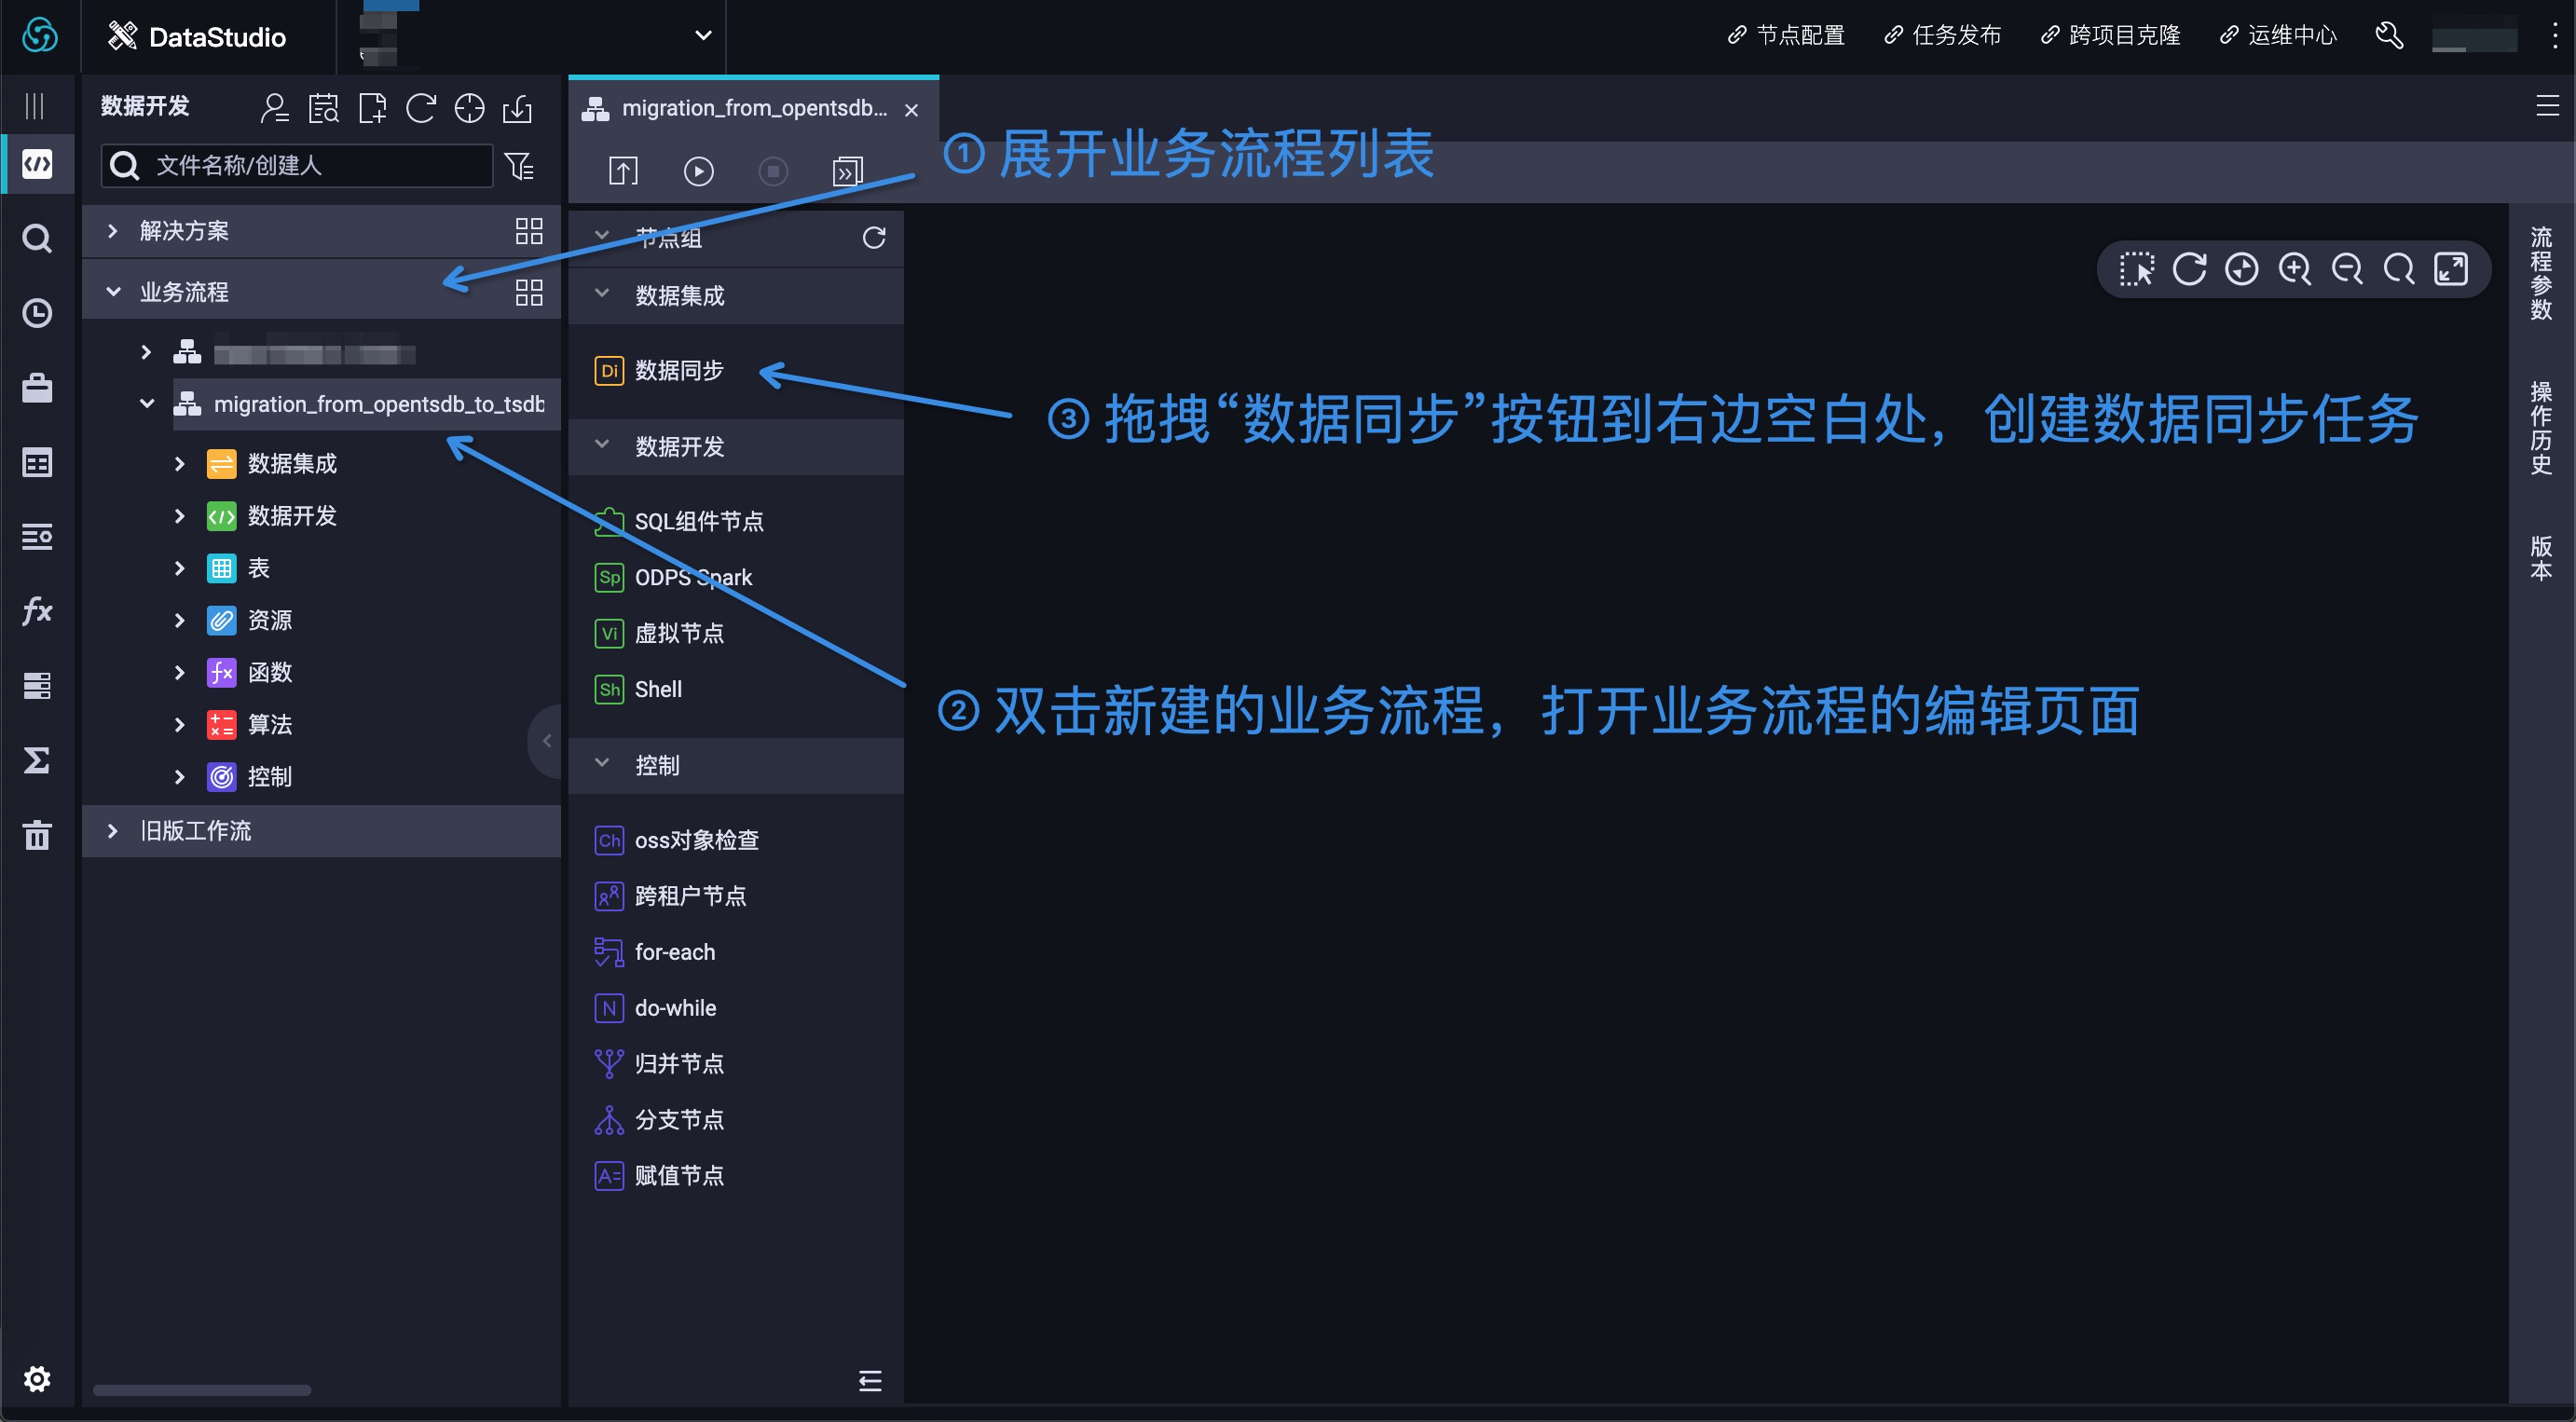
Task: Click the locate target icon in header
Action: coord(469,108)
